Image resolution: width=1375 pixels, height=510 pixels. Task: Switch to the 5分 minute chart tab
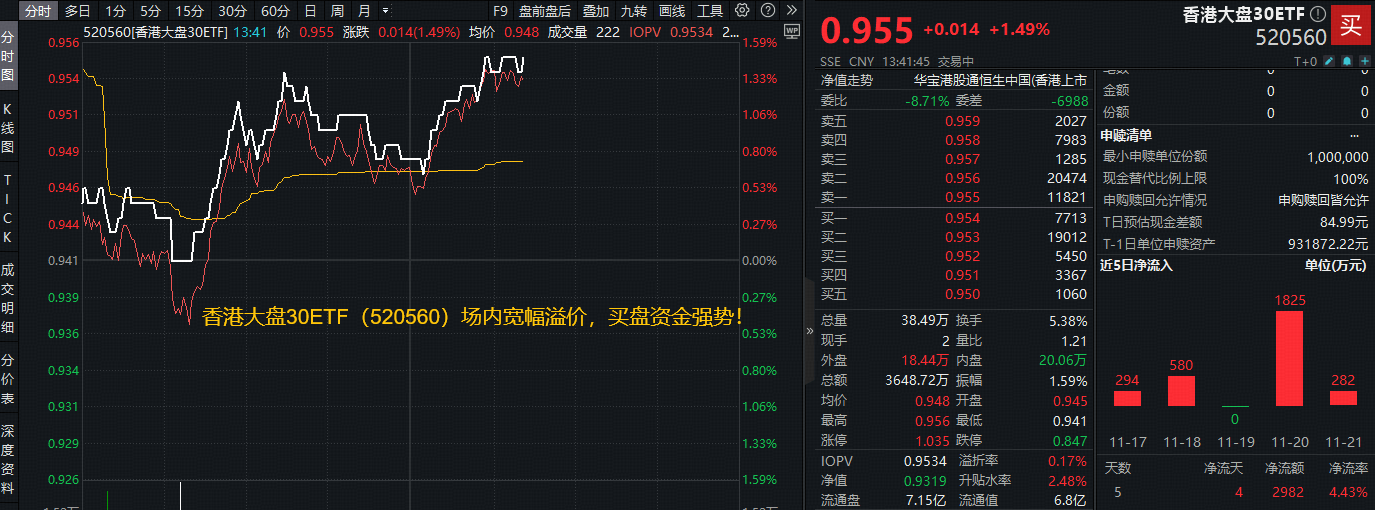click(x=150, y=11)
